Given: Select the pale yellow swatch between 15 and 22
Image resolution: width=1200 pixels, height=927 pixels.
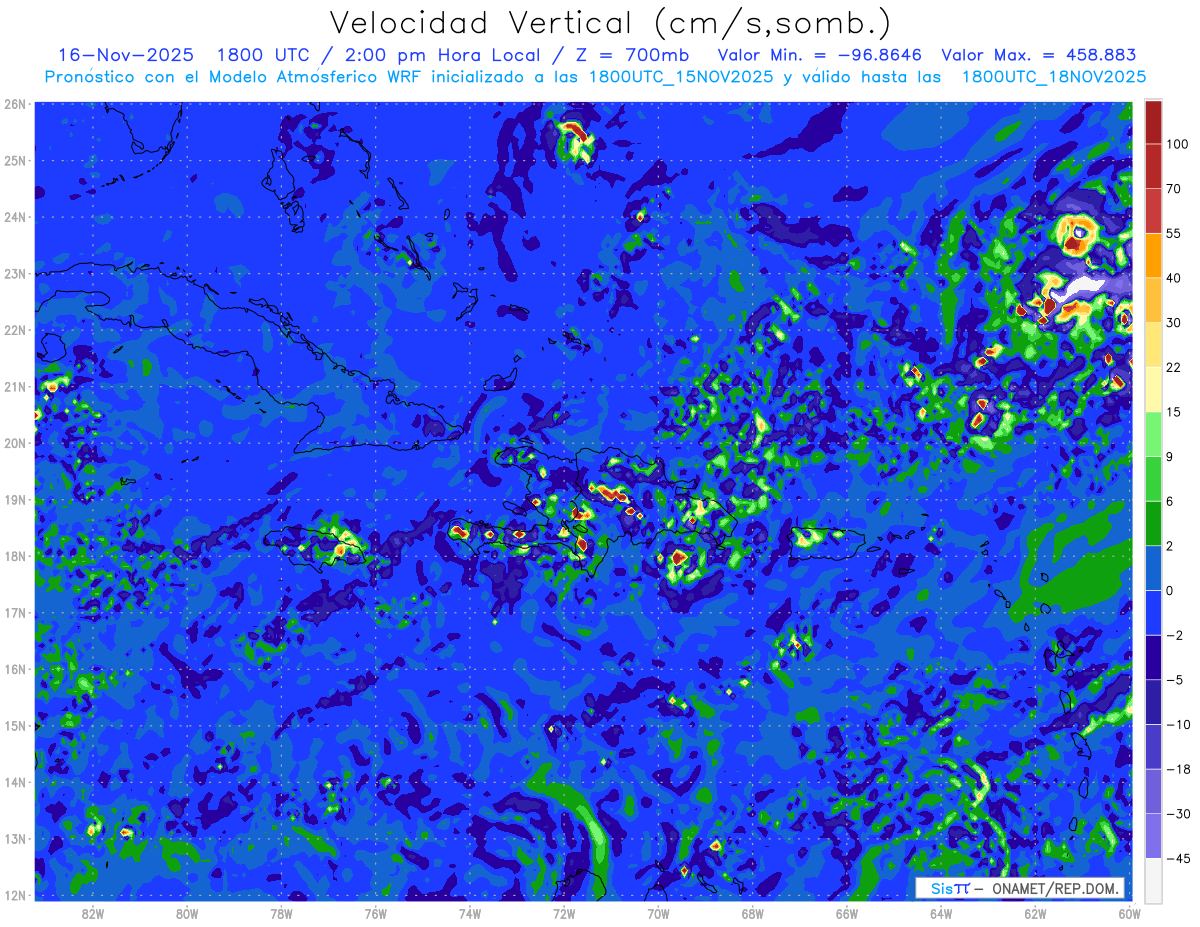Looking at the screenshot, I should tap(1153, 389).
